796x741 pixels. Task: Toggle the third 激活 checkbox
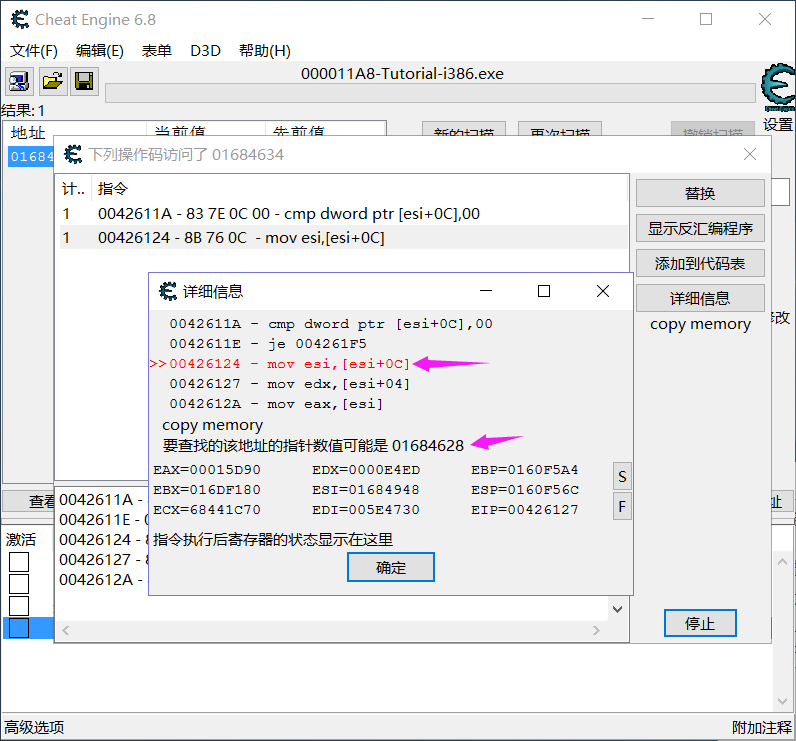[x=19, y=605]
